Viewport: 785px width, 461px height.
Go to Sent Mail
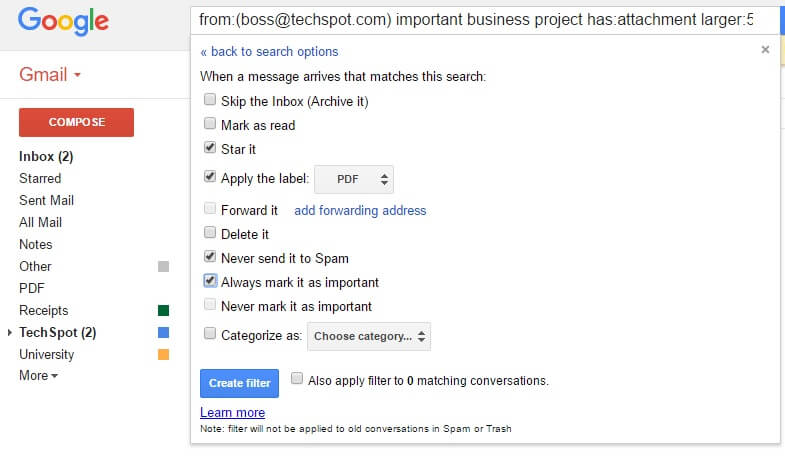point(47,200)
